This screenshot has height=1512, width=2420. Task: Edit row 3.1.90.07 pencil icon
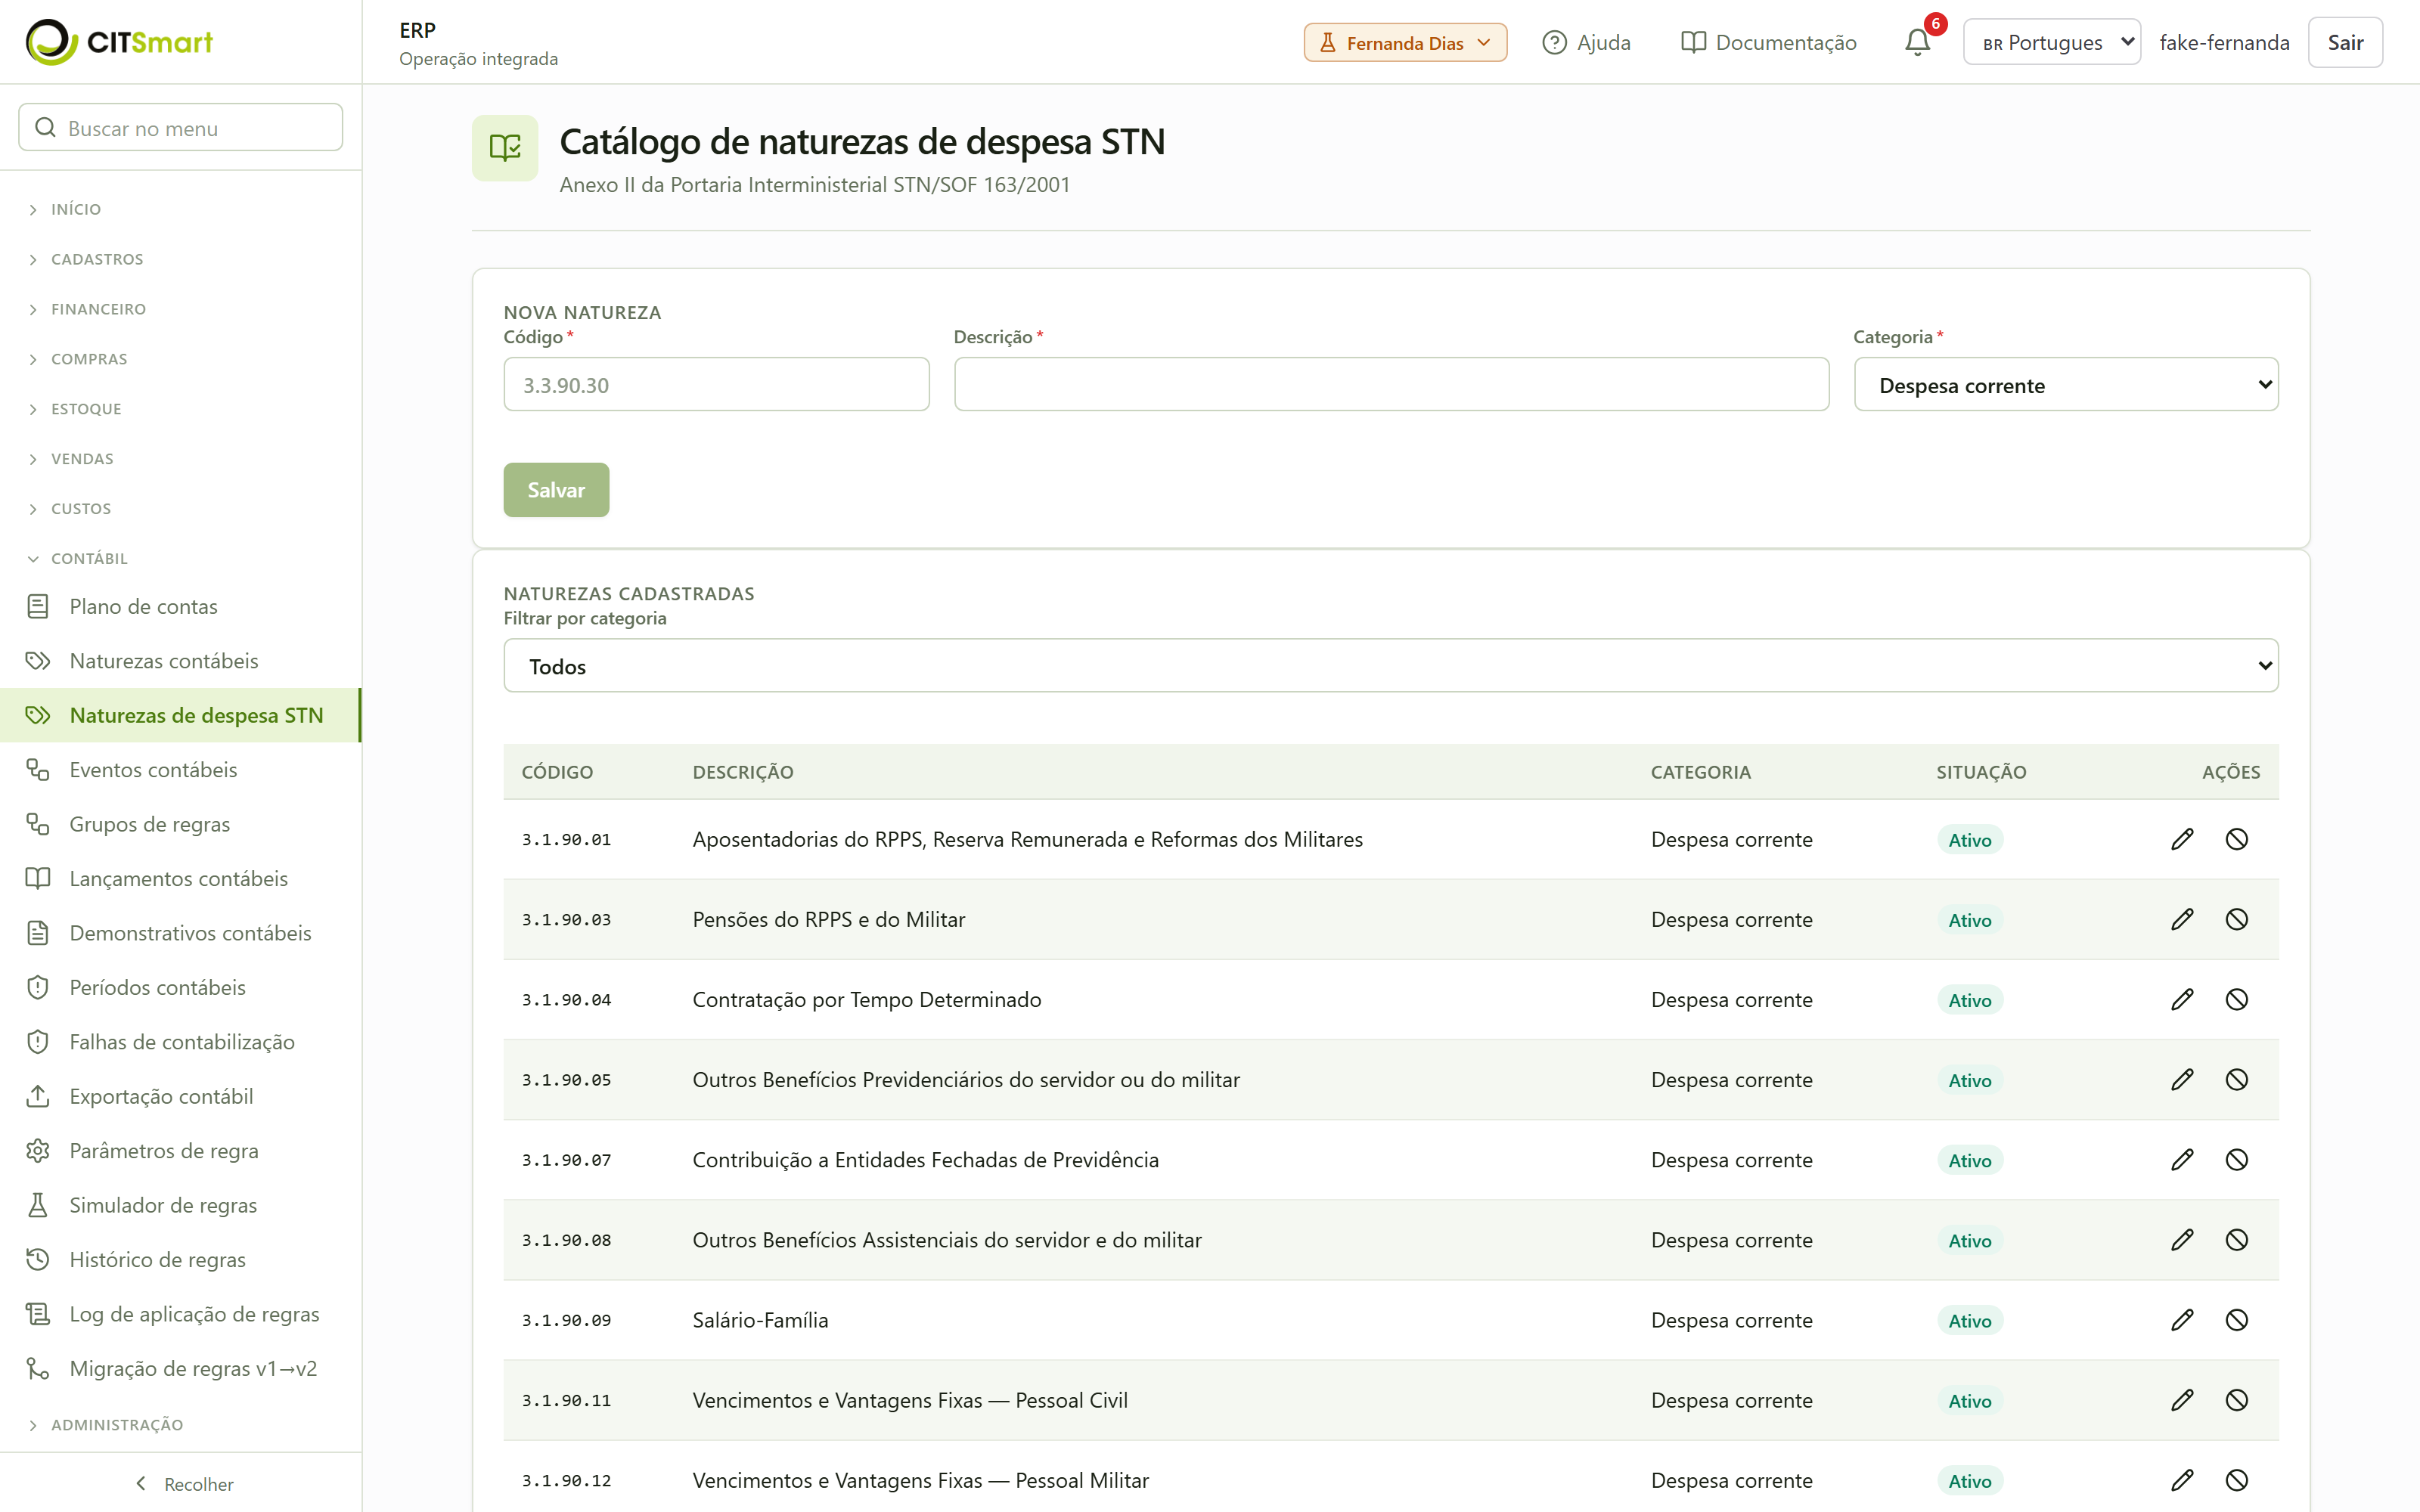pyautogui.click(x=2182, y=1159)
